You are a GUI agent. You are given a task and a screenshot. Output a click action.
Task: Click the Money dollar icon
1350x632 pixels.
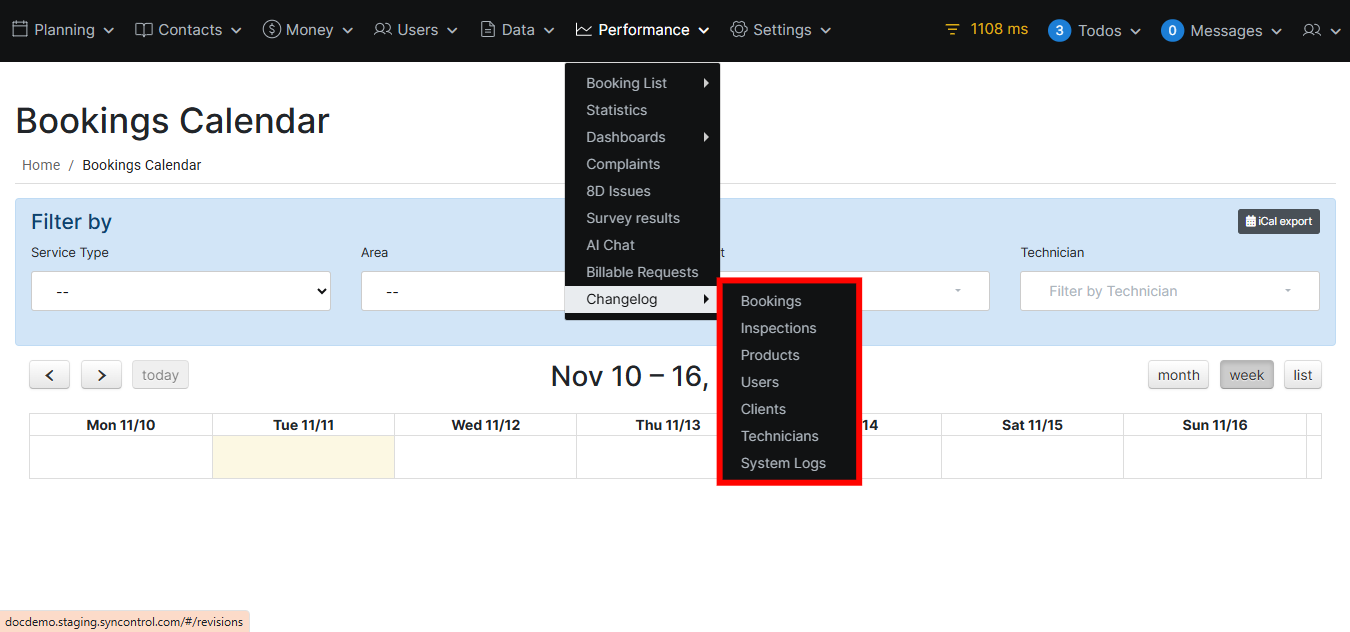click(x=272, y=30)
